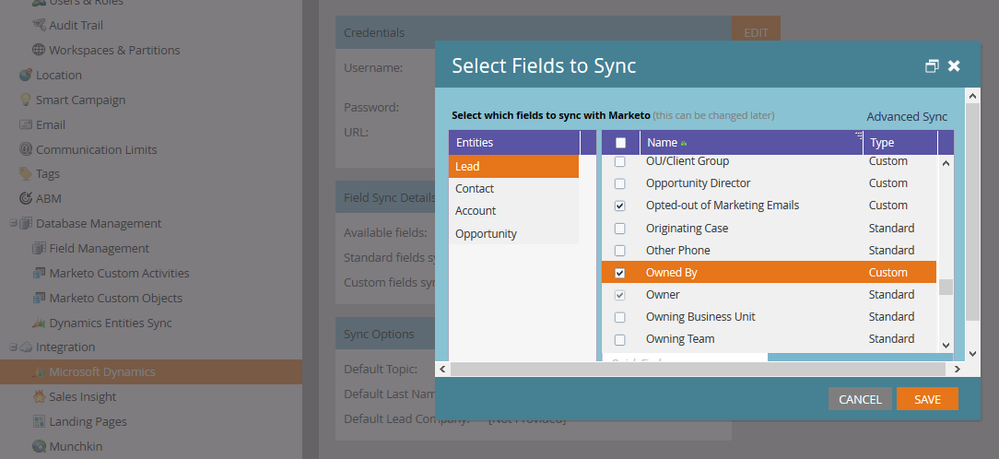Click the field list down scroll arrow
The width and height of the screenshot is (999, 459).
(945, 345)
